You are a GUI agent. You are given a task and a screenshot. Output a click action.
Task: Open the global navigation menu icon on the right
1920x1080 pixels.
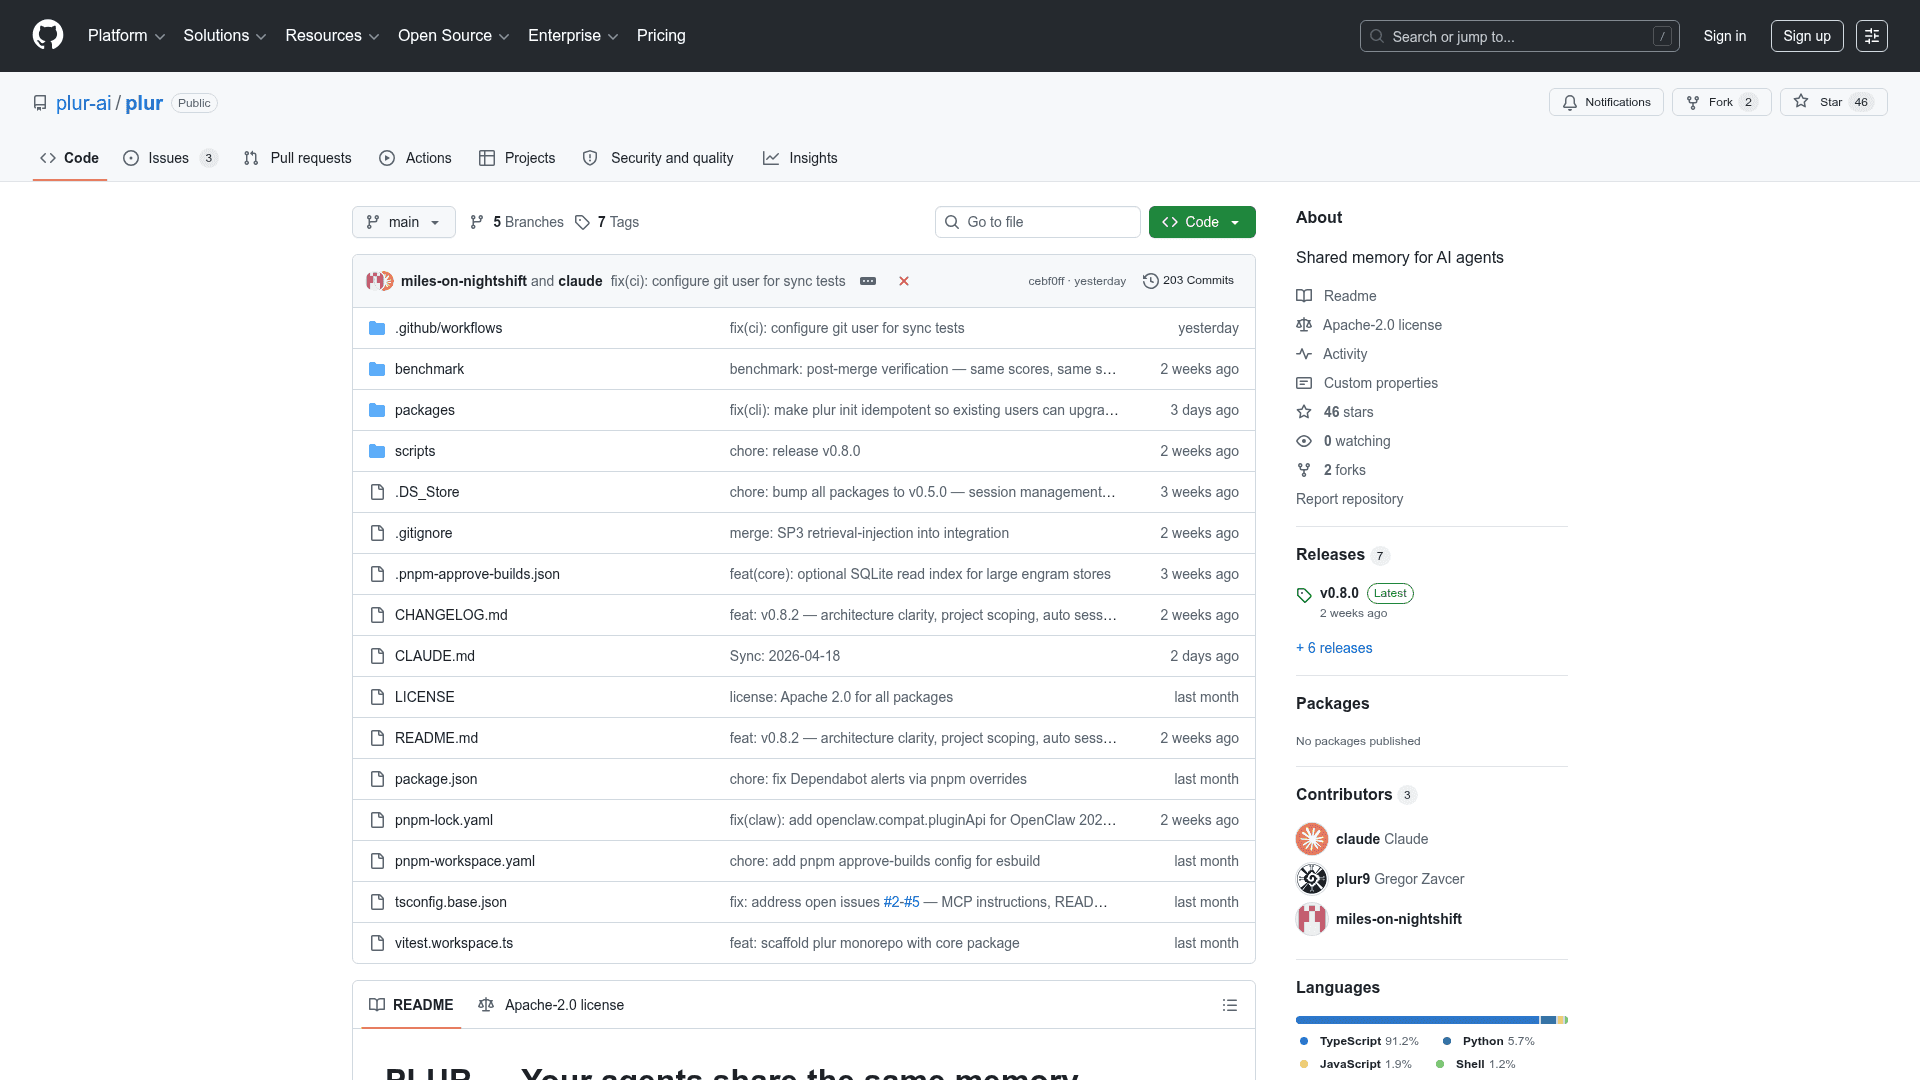[1871, 36]
